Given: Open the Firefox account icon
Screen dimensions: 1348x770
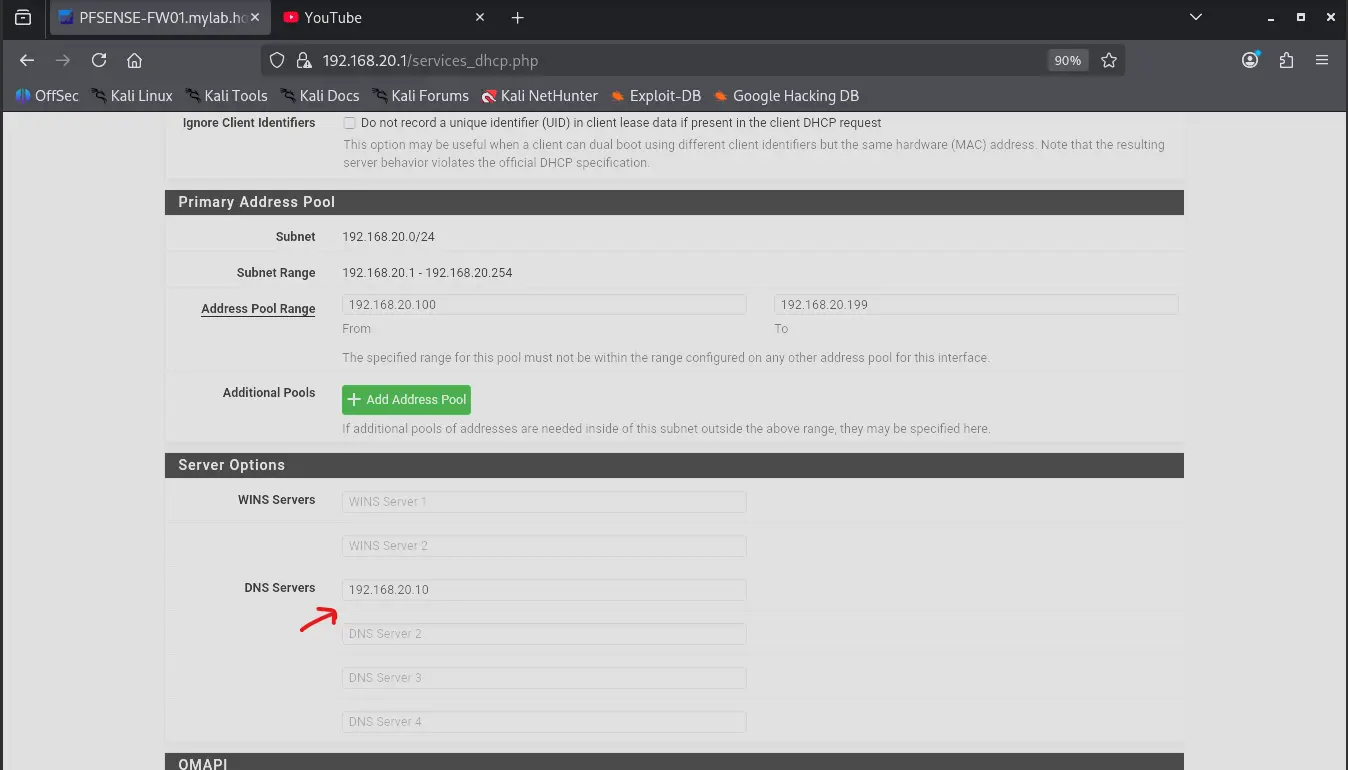Looking at the screenshot, I should [1250, 60].
